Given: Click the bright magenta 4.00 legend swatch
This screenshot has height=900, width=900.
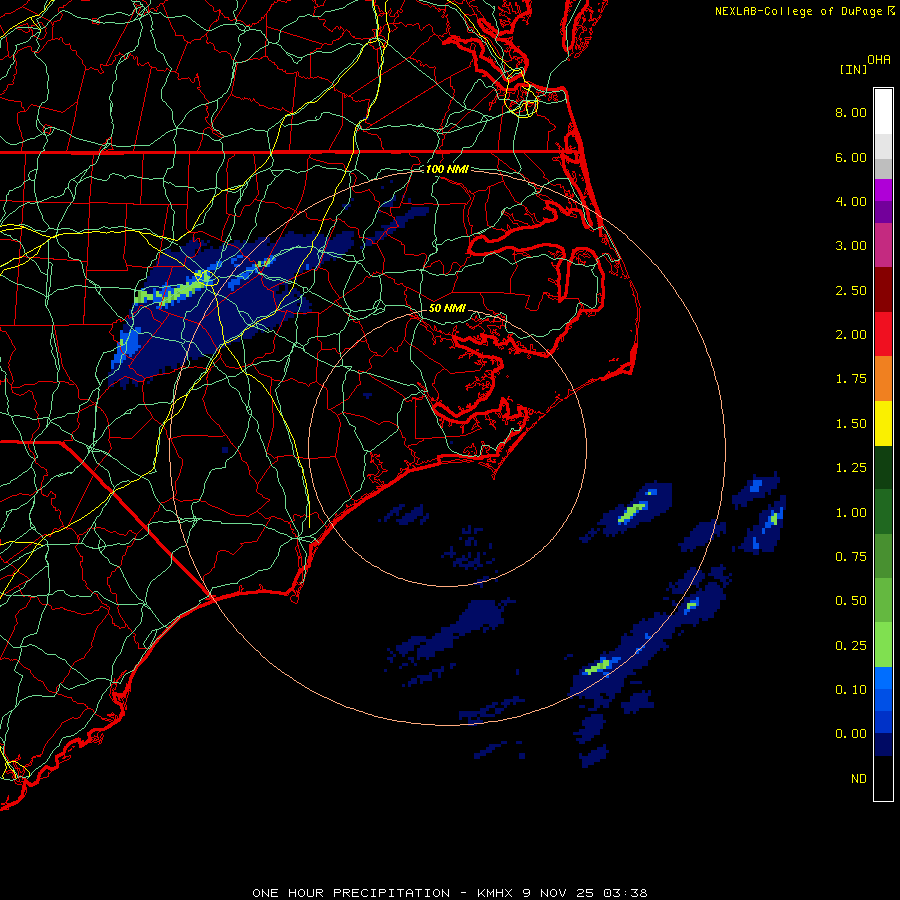Looking at the screenshot, I should (x=883, y=190).
